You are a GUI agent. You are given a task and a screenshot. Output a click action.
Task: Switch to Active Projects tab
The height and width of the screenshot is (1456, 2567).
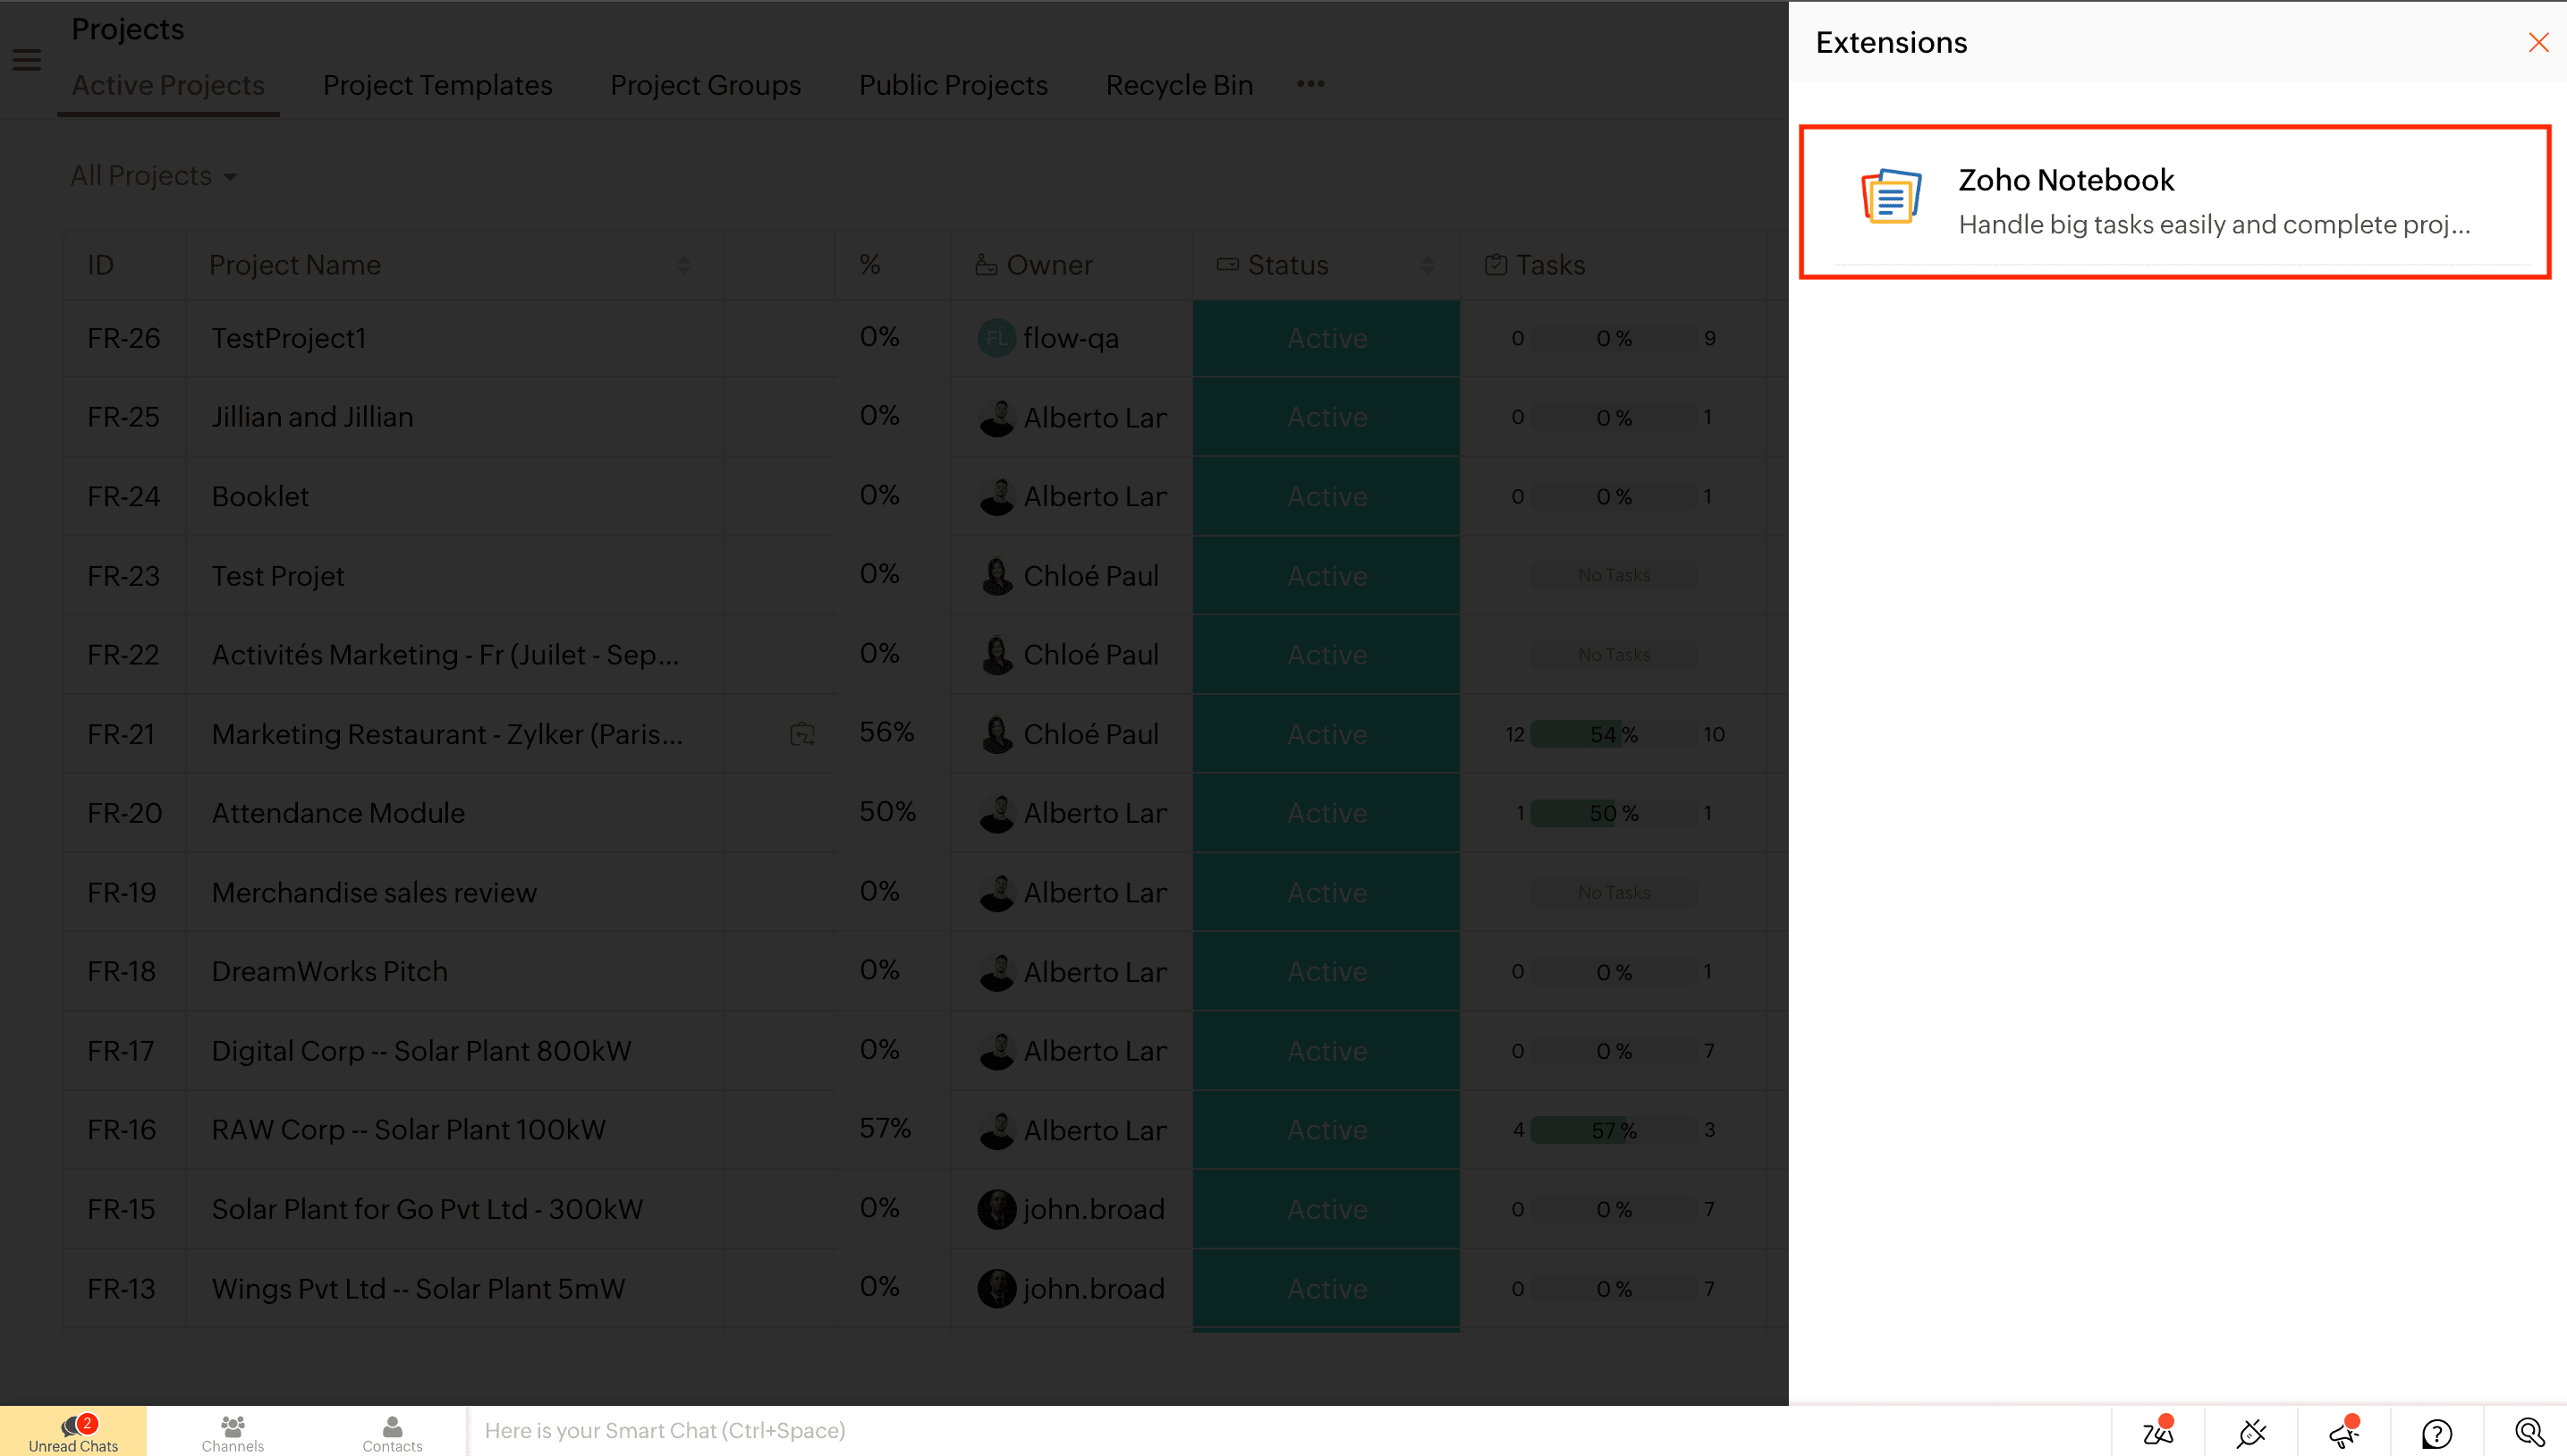(x=168, y=85)
